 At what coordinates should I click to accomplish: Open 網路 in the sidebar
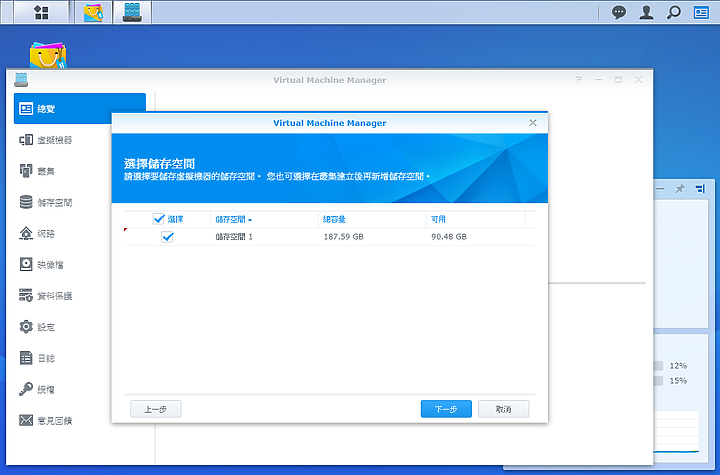coord(37,233)
